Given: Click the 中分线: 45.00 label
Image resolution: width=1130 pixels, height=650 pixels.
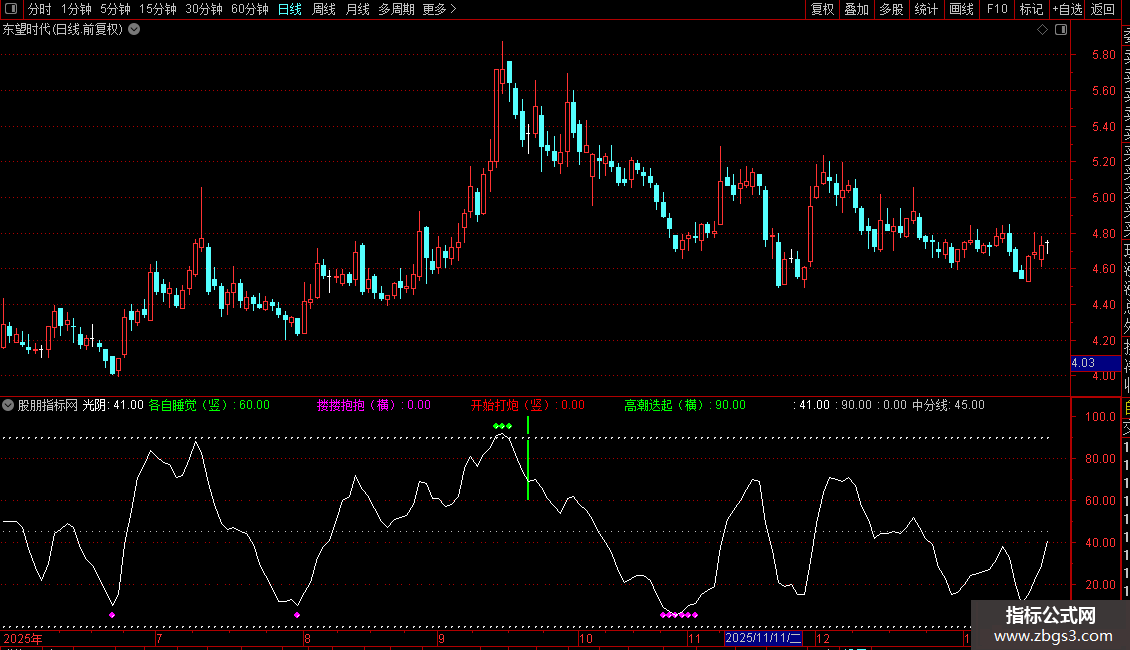Looking at the screenshot, I should click(948, 405).
